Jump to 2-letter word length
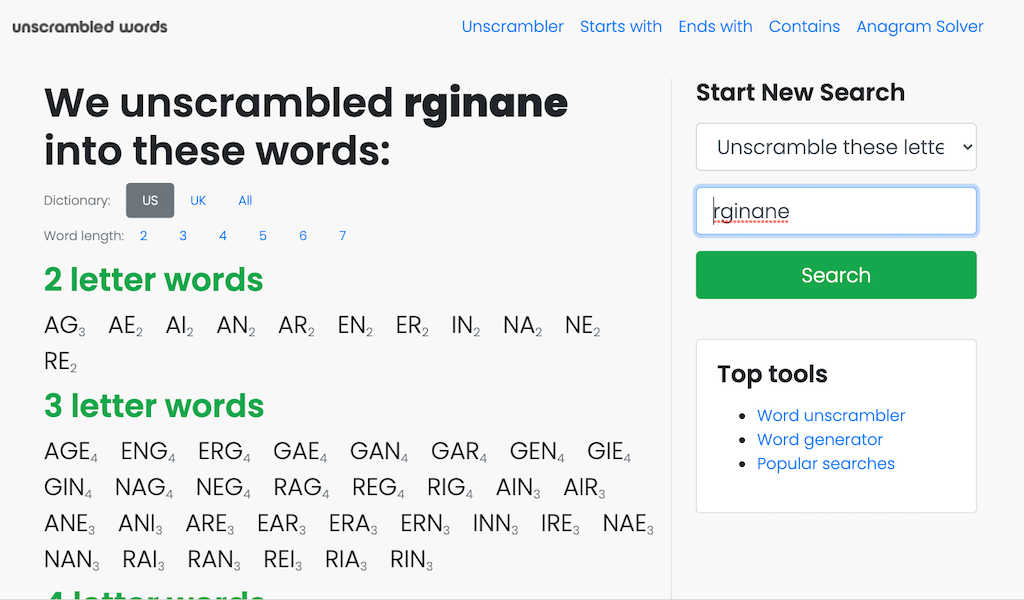 coord(144,236)
